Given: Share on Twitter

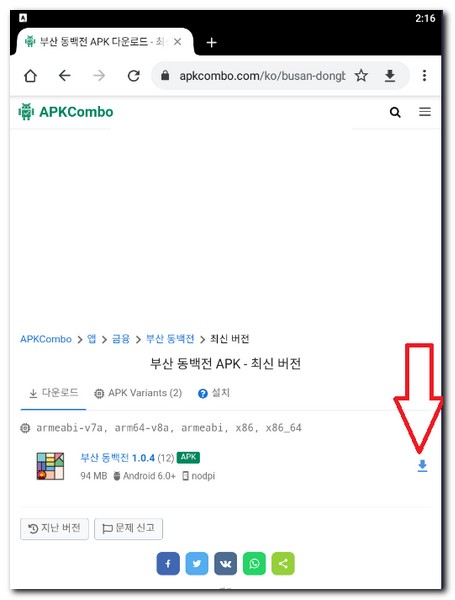Looking at the screenshot, I should click(197, 563).
